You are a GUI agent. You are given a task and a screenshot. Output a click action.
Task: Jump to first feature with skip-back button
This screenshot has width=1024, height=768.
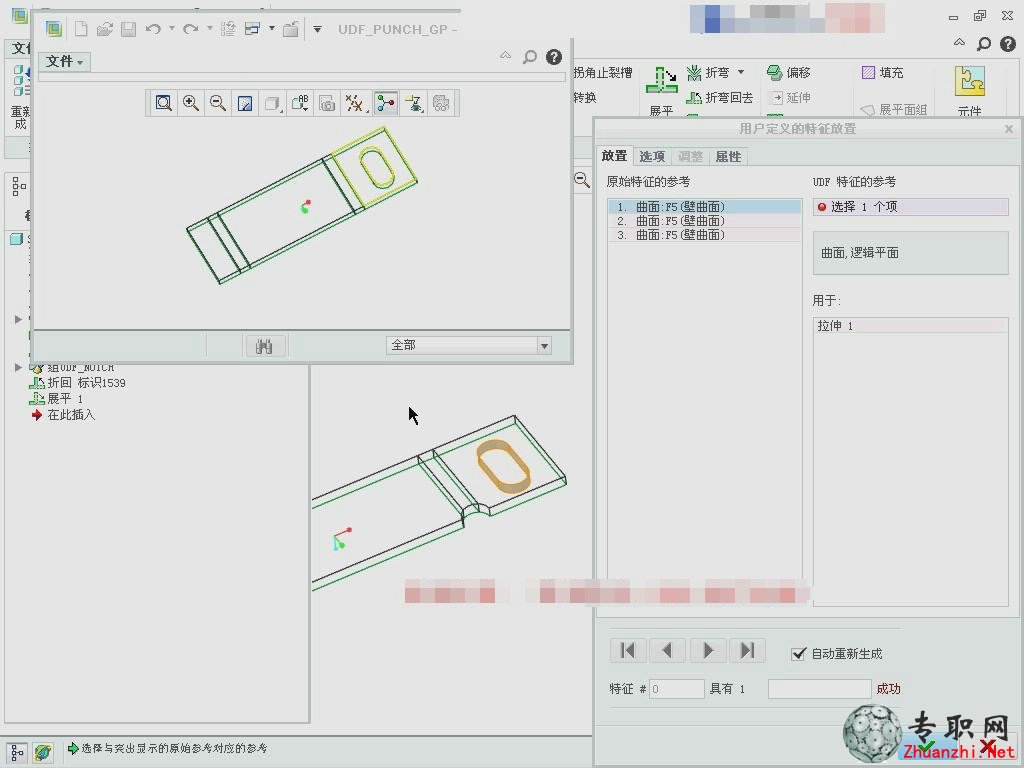click(628, 650)
